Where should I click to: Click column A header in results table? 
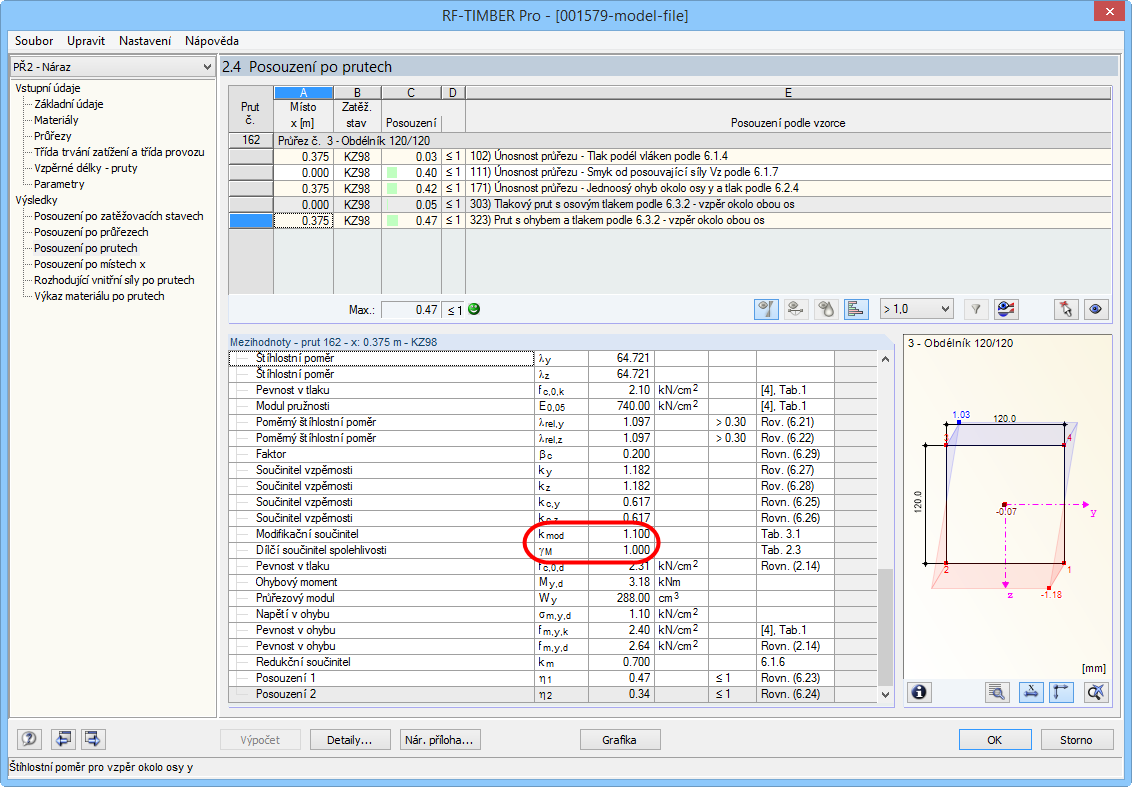[303, 92]
